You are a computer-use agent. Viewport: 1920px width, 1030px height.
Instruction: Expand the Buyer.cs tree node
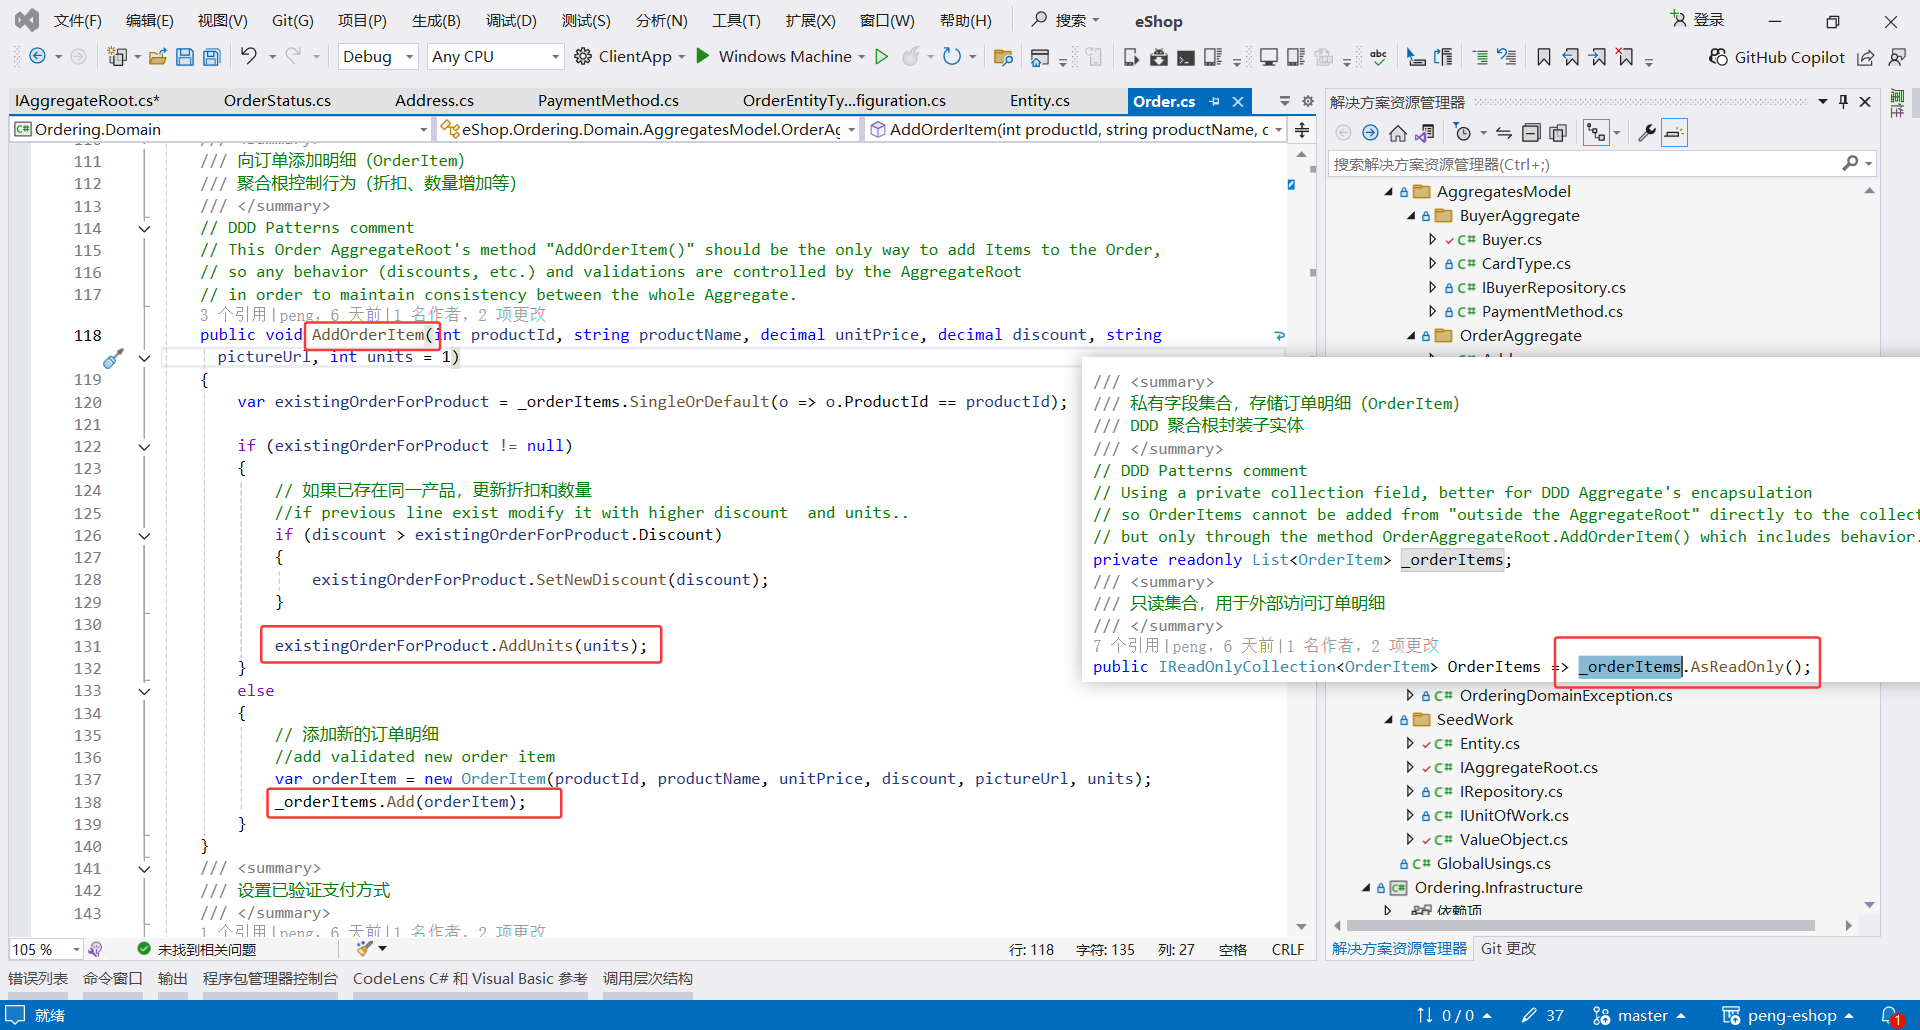click(1433, 240)
